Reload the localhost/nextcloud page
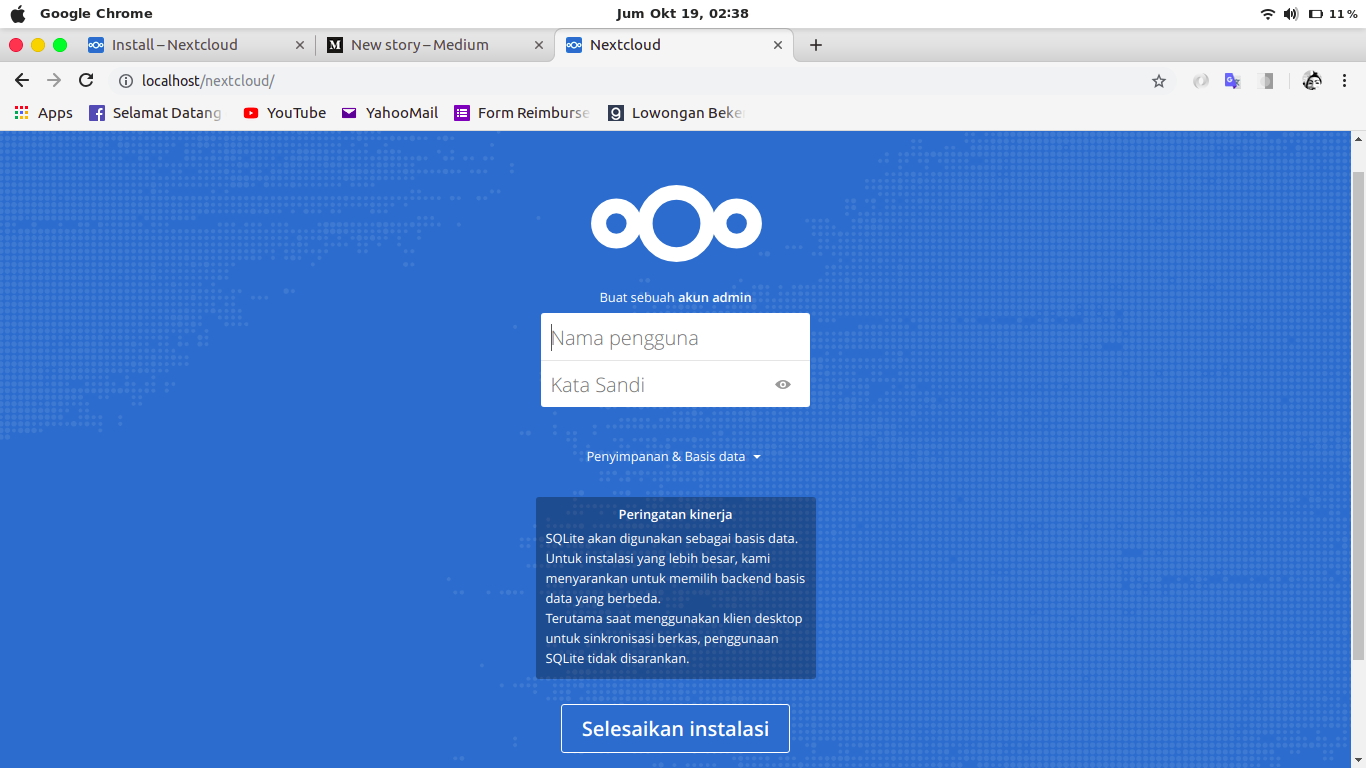Viewport: 1366px width, 768px height. [x=86, y=81]
